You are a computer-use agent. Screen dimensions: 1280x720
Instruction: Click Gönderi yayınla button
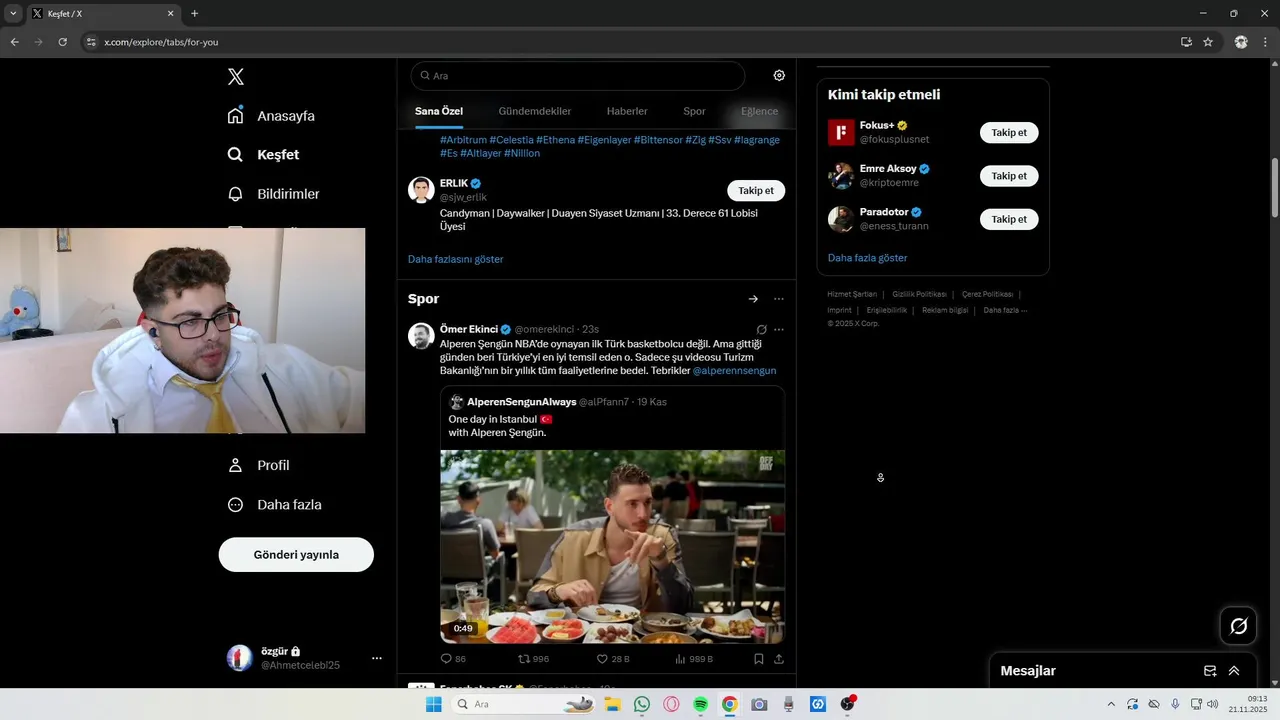pos(296,555)
